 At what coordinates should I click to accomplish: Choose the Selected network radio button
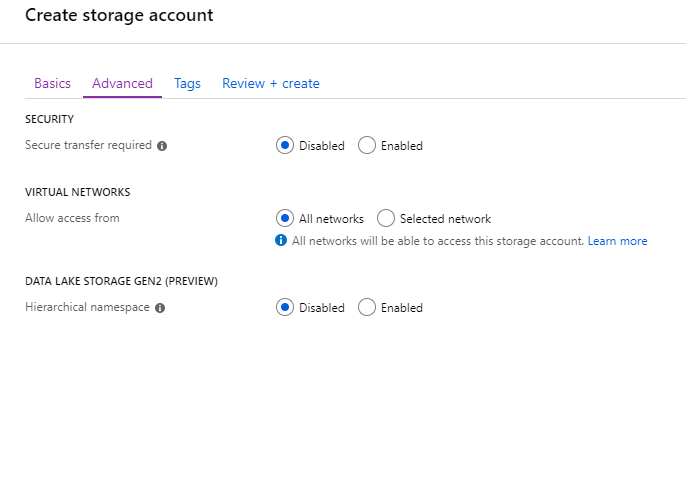coord(386,218)
